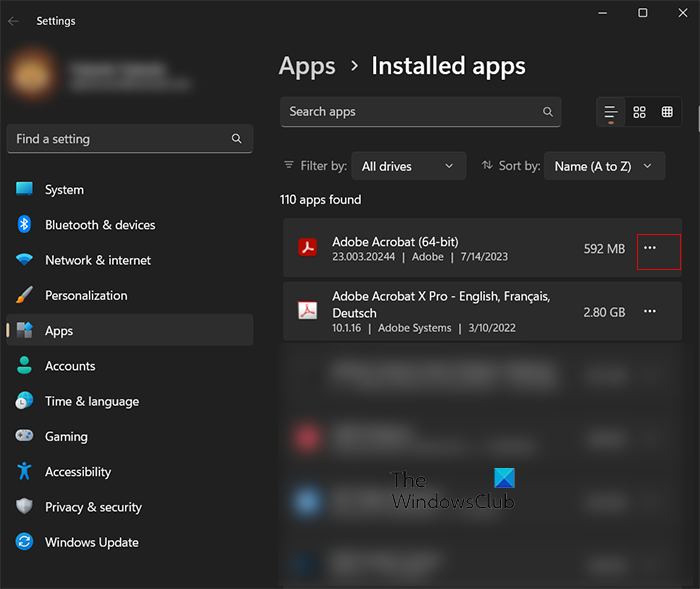The height and width of the screenshot is (589, 700).
Task: Switch to grid view layout
Action: (x=640, y=112)
